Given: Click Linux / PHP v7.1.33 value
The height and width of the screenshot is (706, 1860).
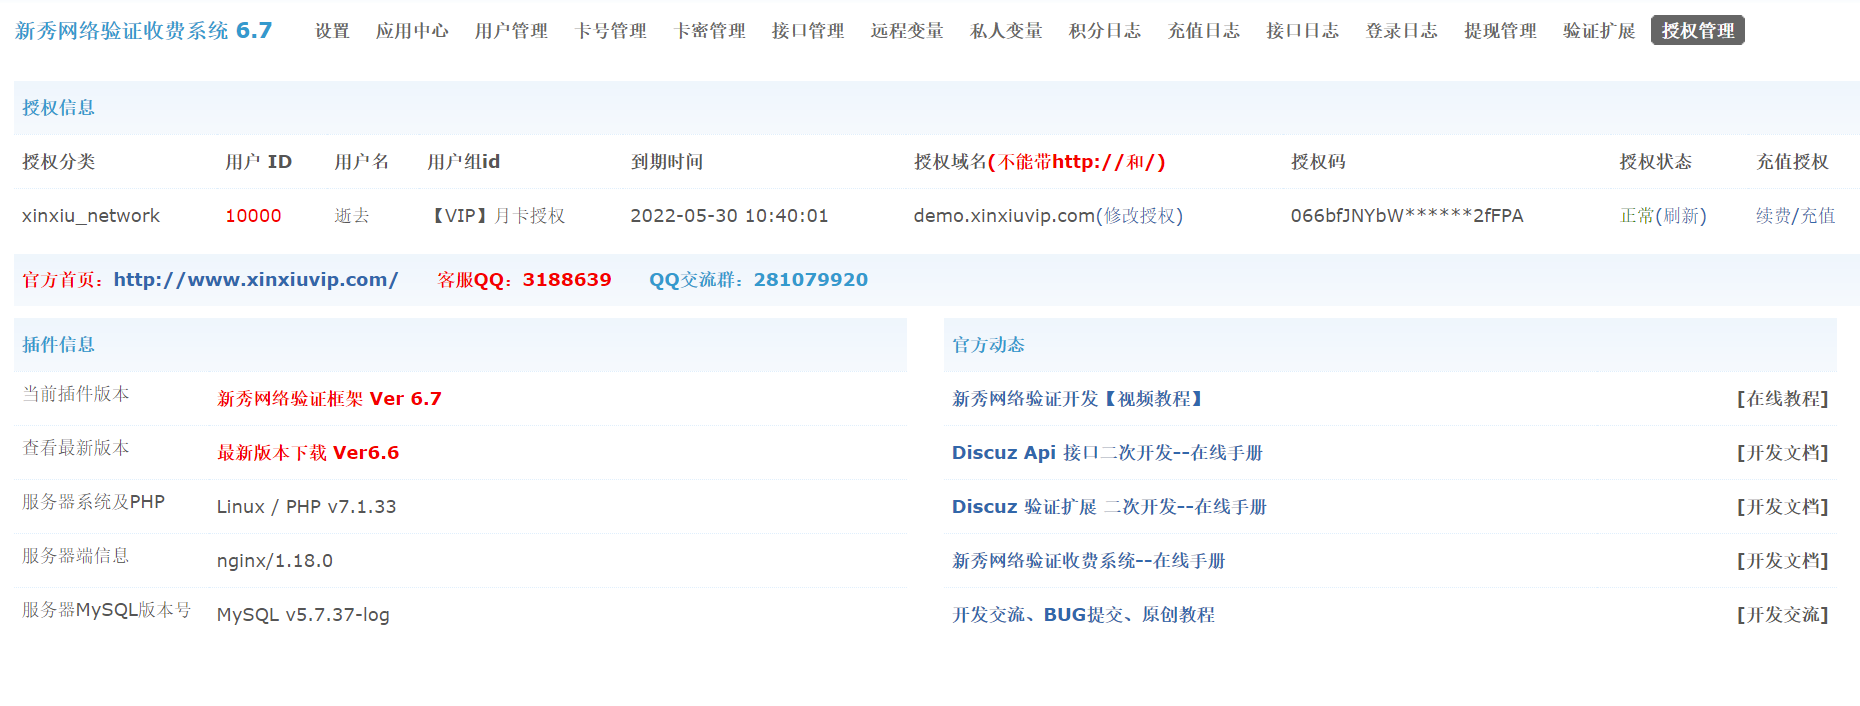Looking at the screenshot, I should (306, 507).
